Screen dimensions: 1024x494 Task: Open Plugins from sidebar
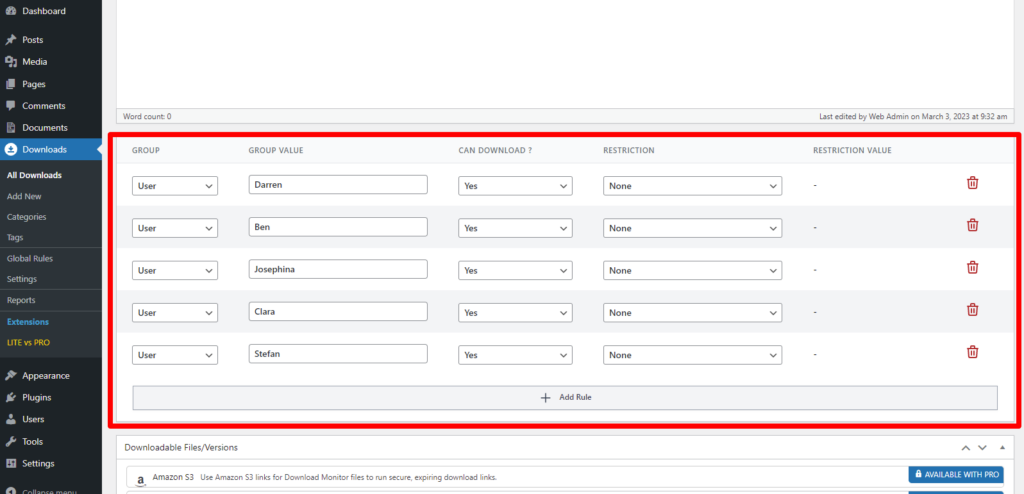click(36, 397)
